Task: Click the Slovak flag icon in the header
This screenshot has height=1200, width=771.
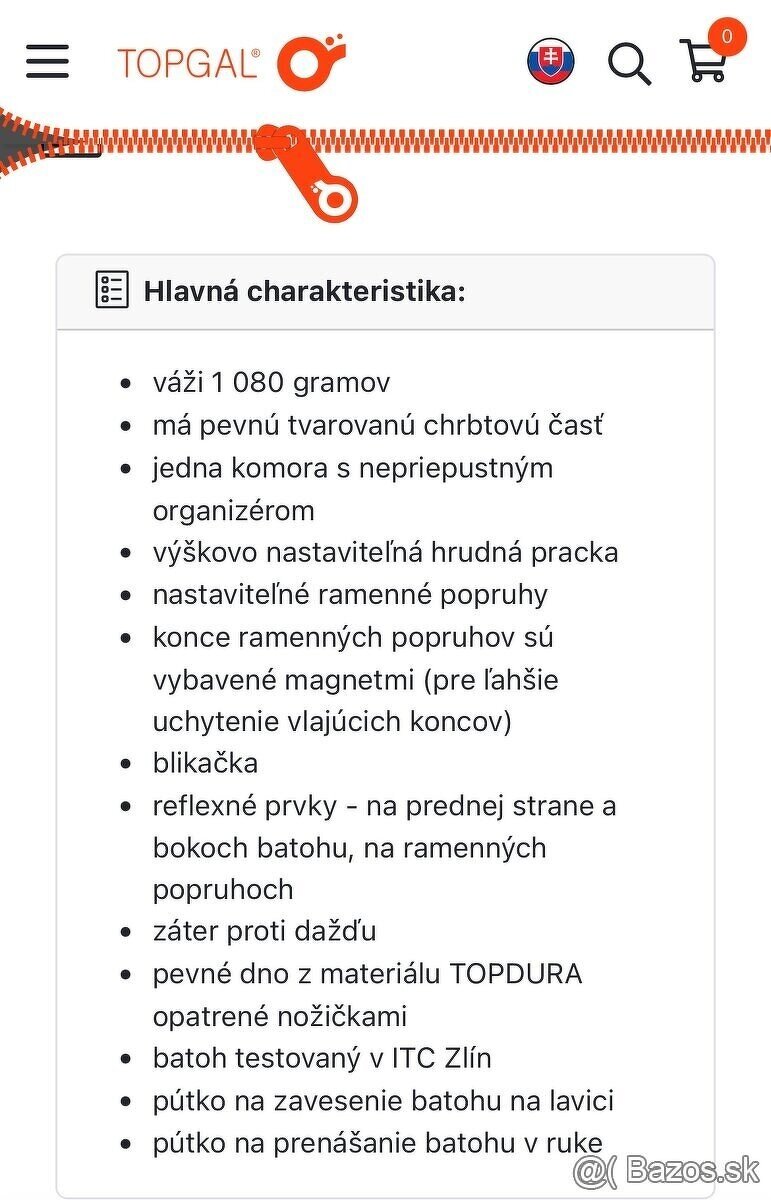Action: (x=553, y=60)
